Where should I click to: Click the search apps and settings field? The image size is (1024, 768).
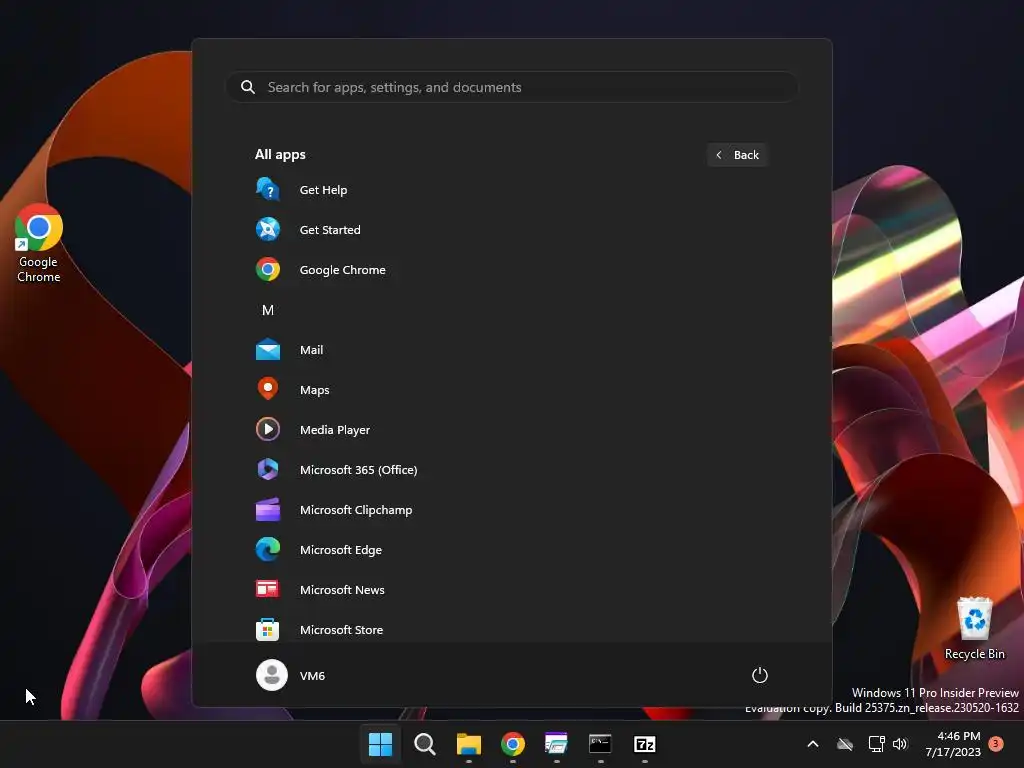tap(512, 87)
